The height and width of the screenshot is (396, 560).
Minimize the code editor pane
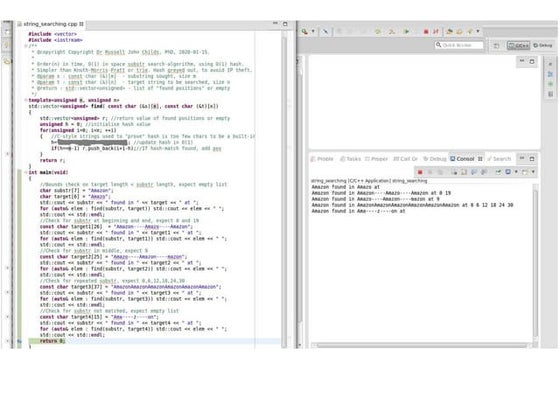point(275,24)
